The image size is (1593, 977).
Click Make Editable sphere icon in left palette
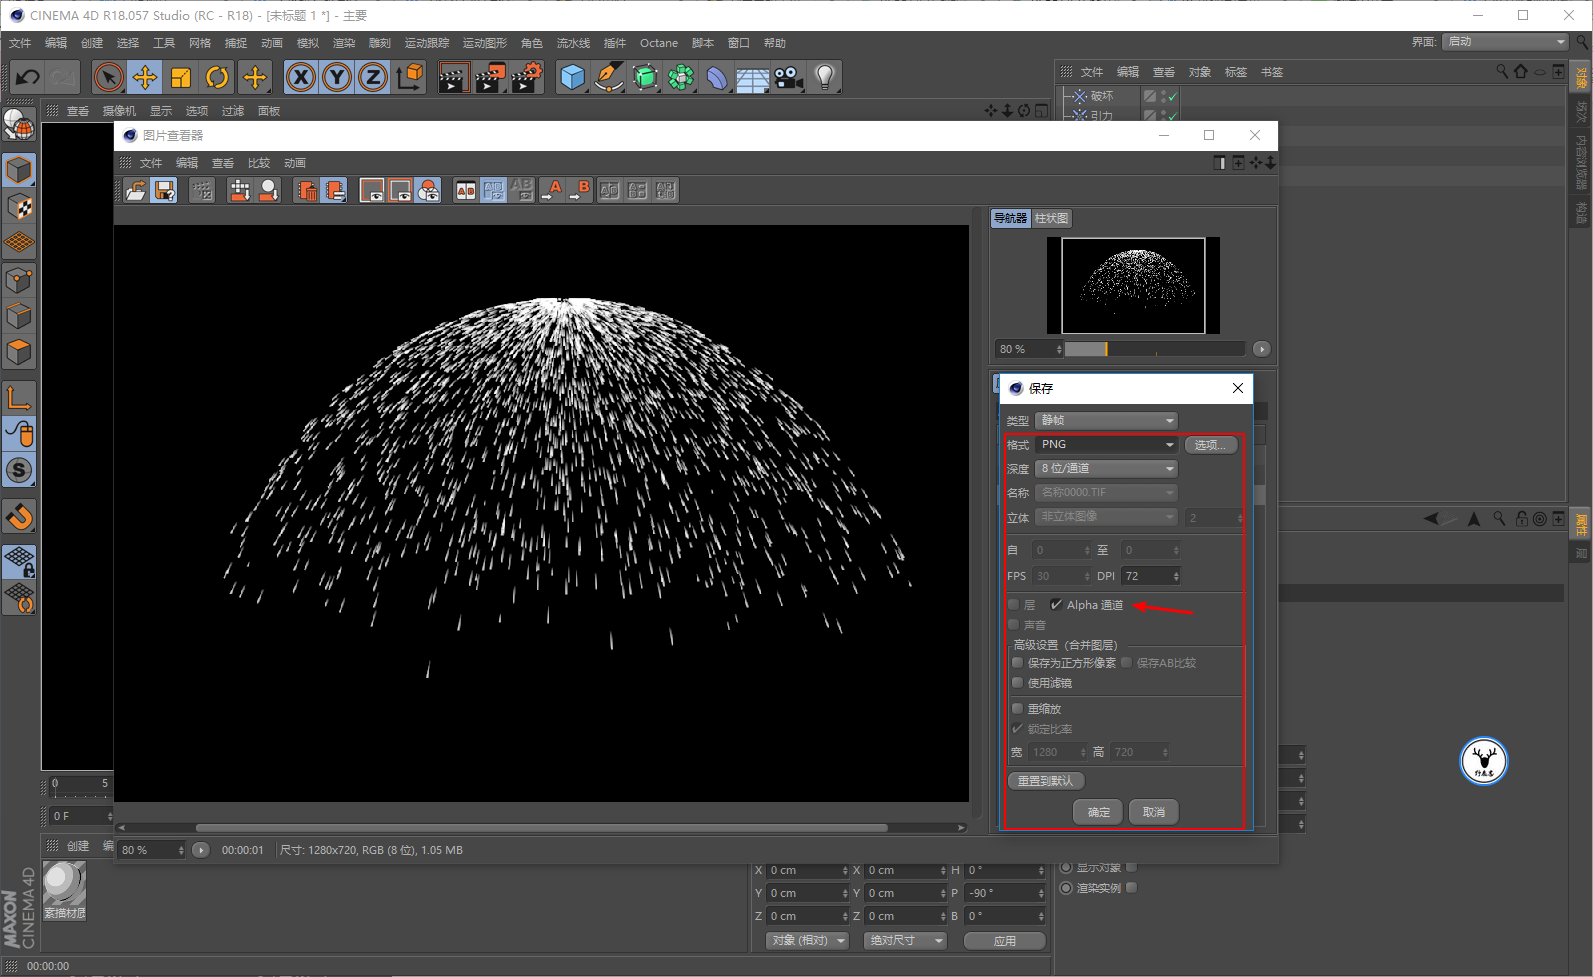click(19, 124)
